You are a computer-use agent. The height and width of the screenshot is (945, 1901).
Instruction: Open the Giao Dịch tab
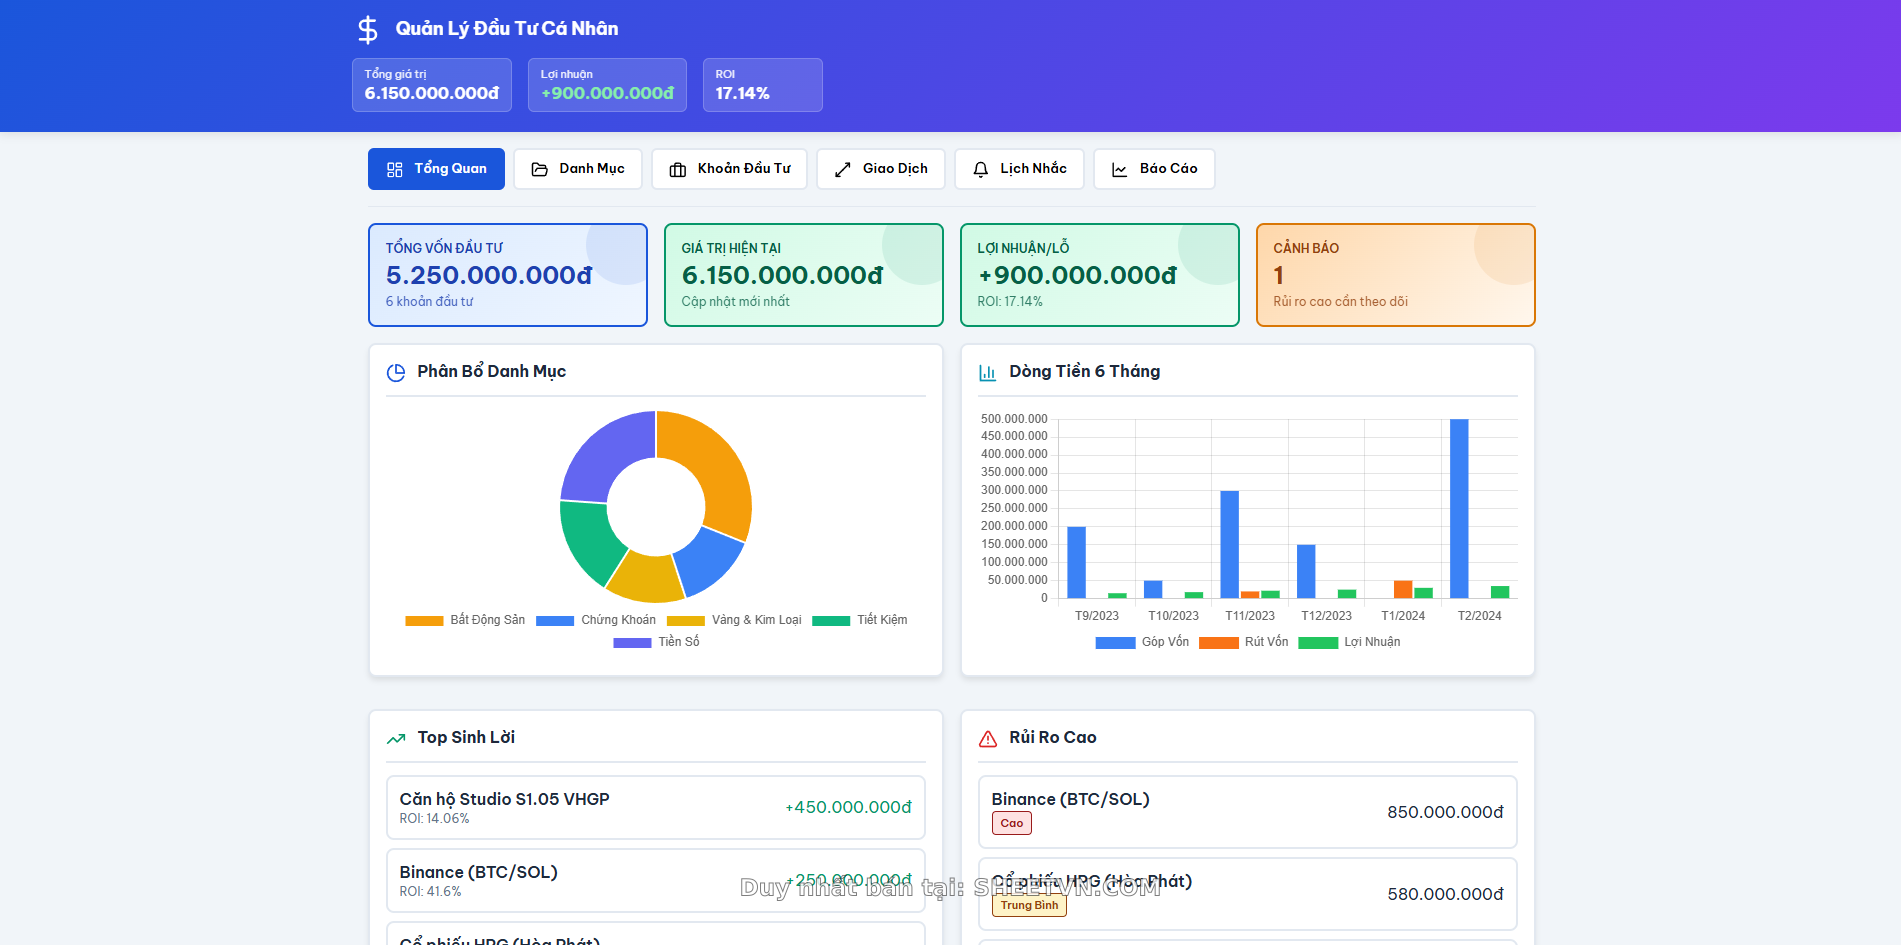coord(882,169)
